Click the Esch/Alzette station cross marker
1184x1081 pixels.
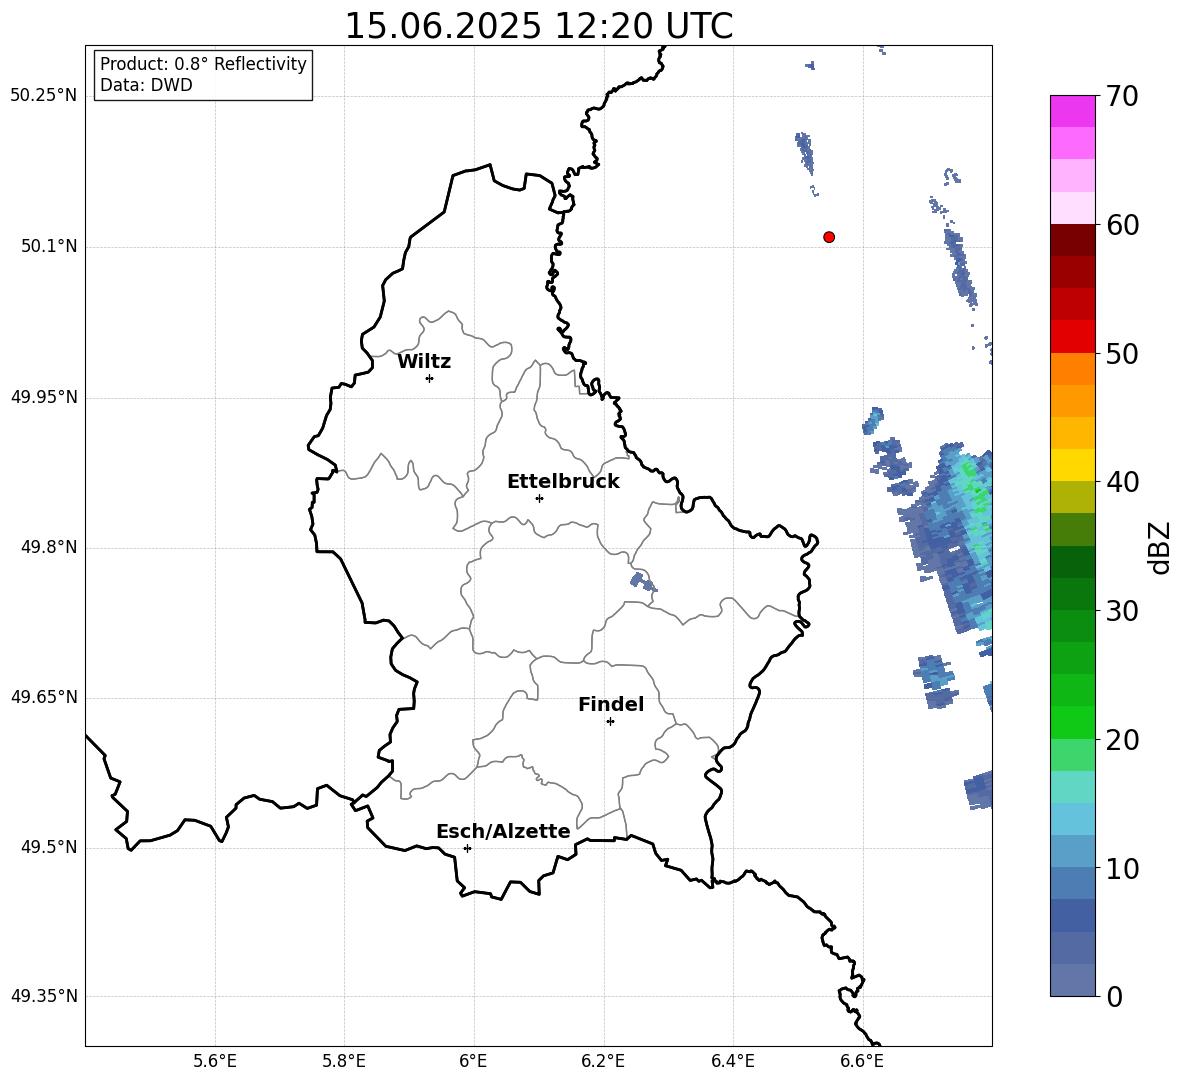tap(467, 848)
